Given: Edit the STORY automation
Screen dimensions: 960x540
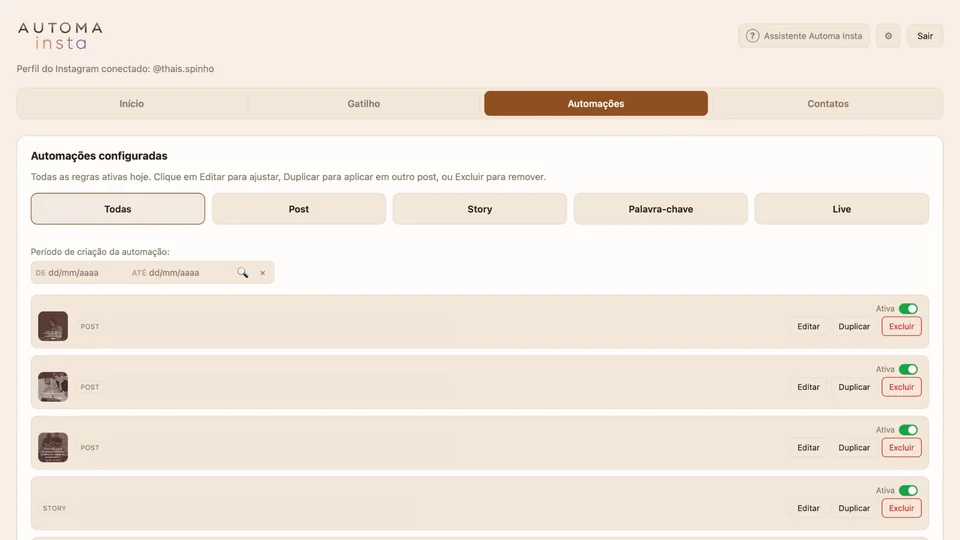Looking at the screenshot, I should pyautogui.click(x=808, y=508).
